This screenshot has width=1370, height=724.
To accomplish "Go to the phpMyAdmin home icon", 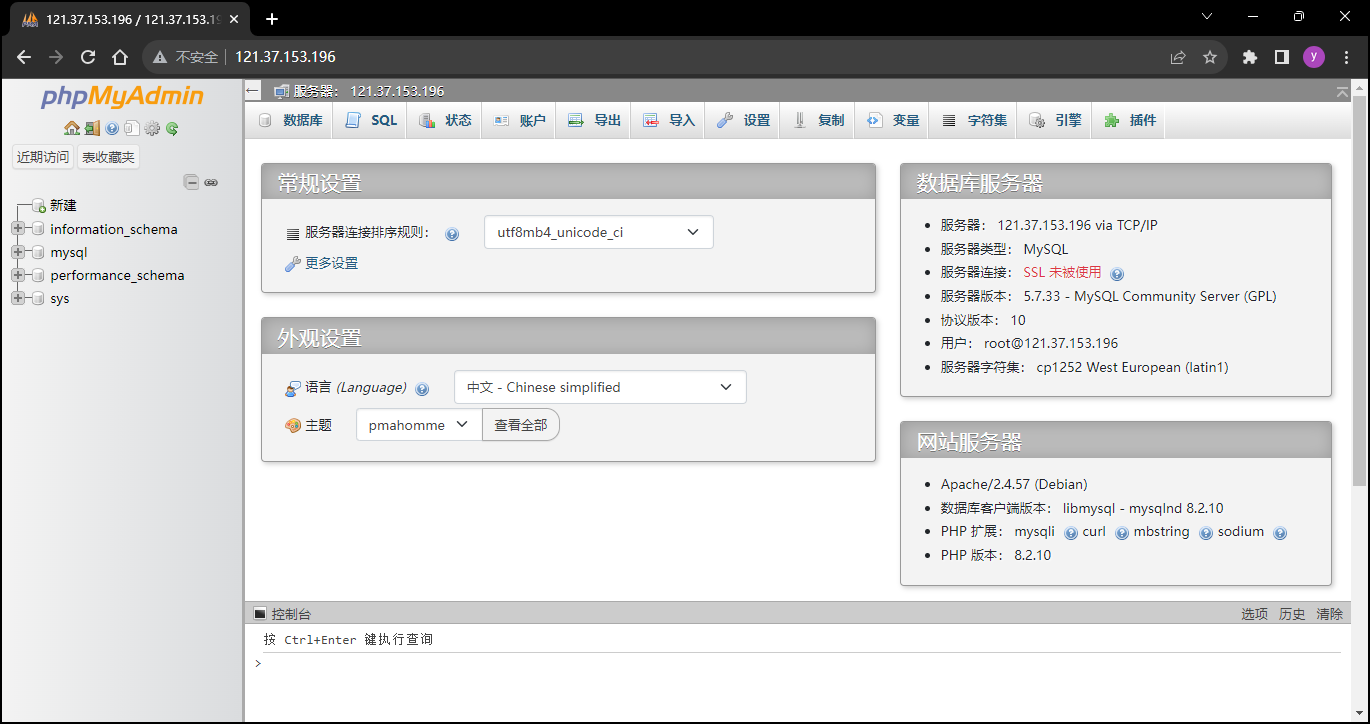I will (72, 128).
